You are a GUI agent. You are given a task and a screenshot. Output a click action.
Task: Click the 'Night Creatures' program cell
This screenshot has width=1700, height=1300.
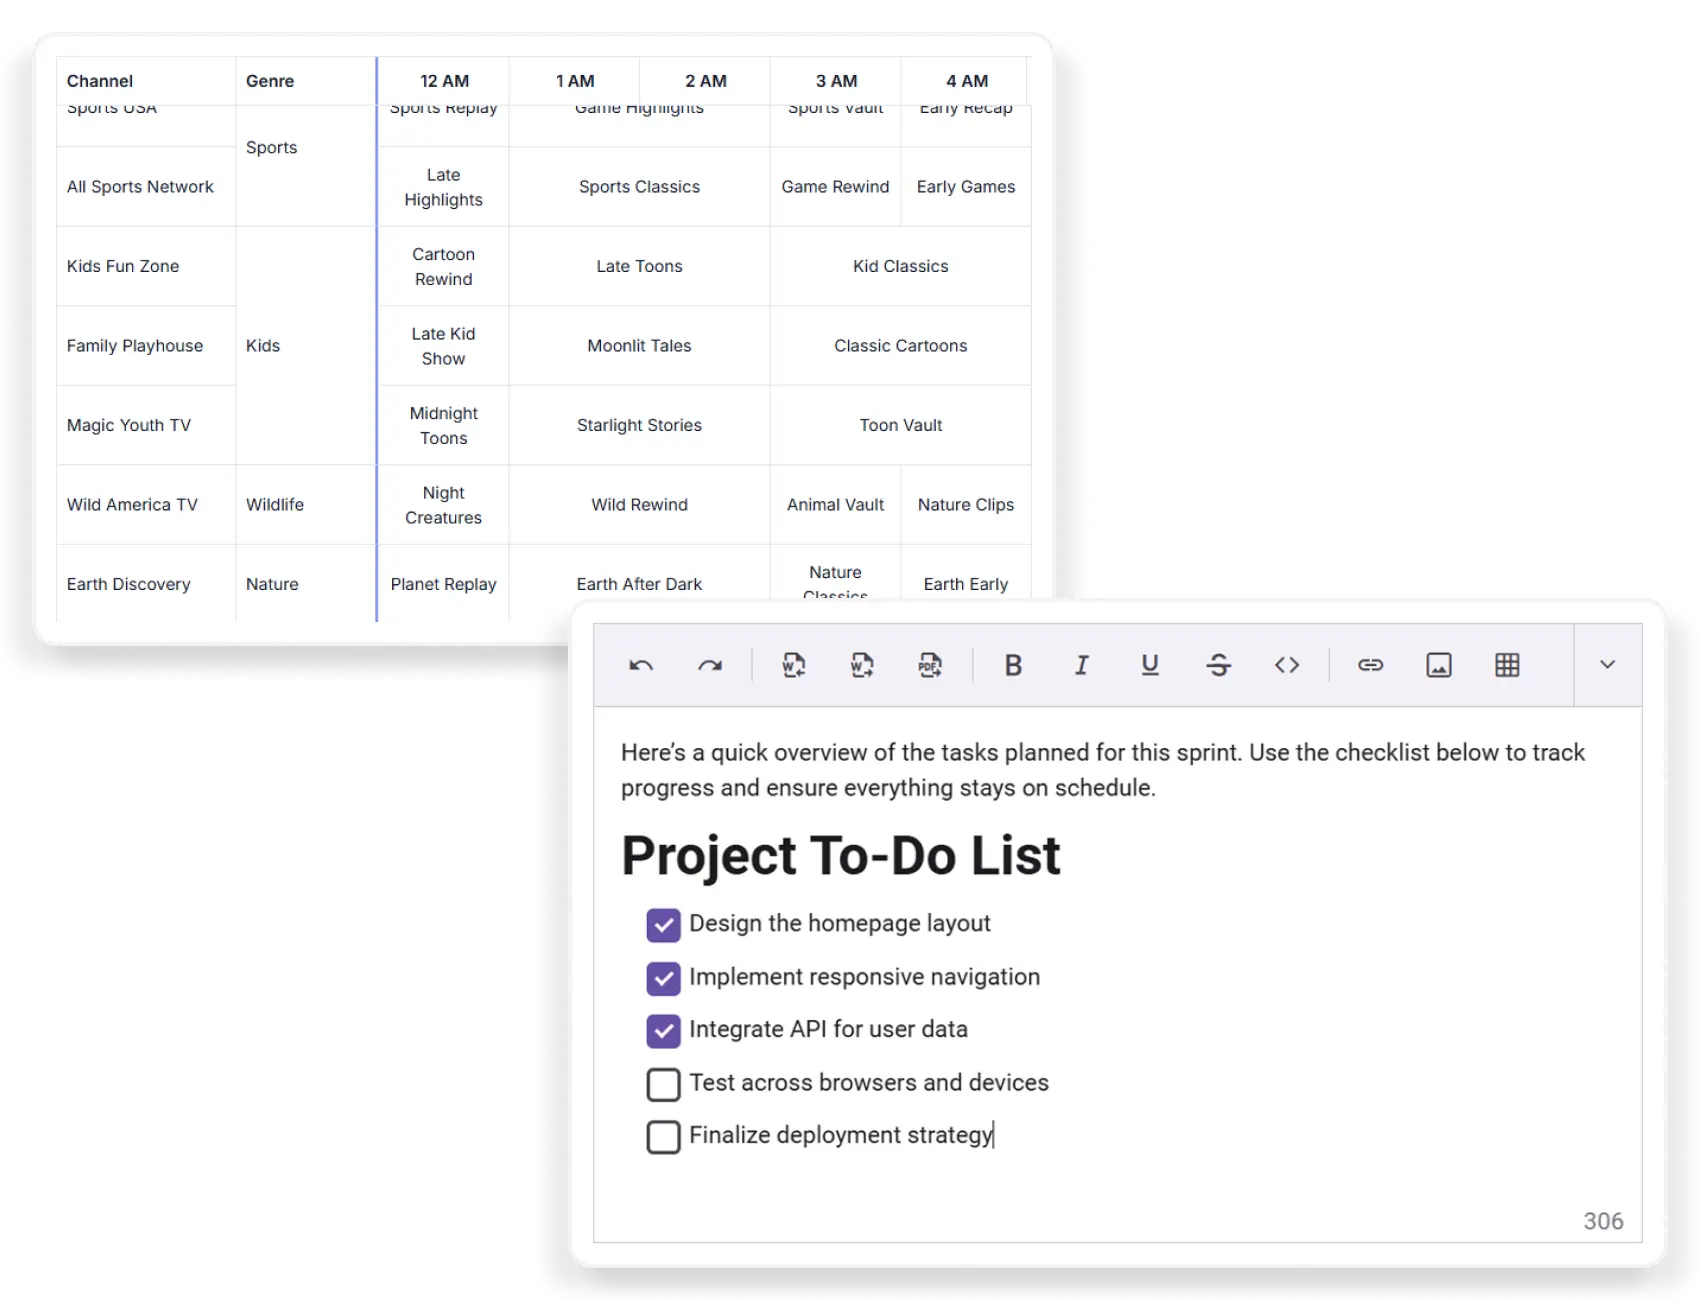pos(444,505)
